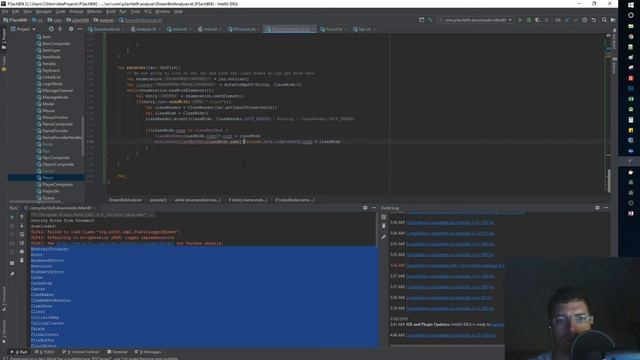Select the Player class in the Project tree
This screenshot has width=640, height=360.
(x=48, y=178)
